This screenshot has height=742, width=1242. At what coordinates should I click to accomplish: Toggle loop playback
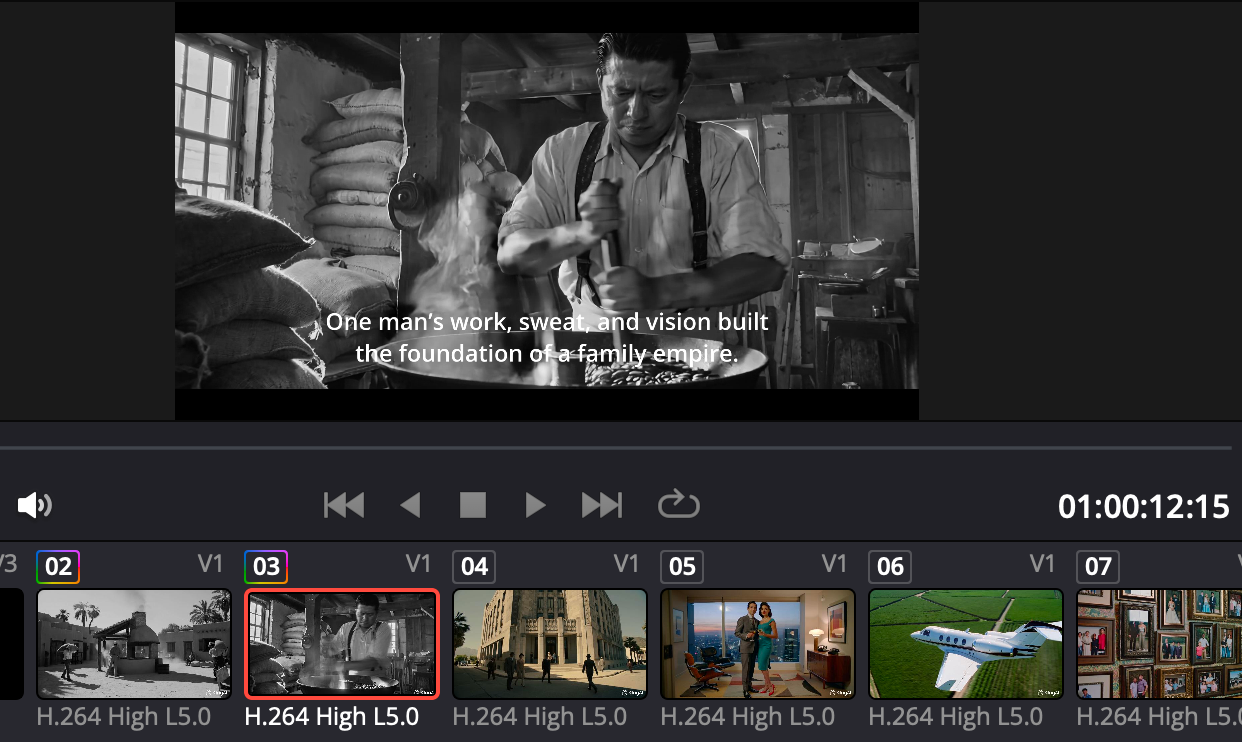pos(678,505)
